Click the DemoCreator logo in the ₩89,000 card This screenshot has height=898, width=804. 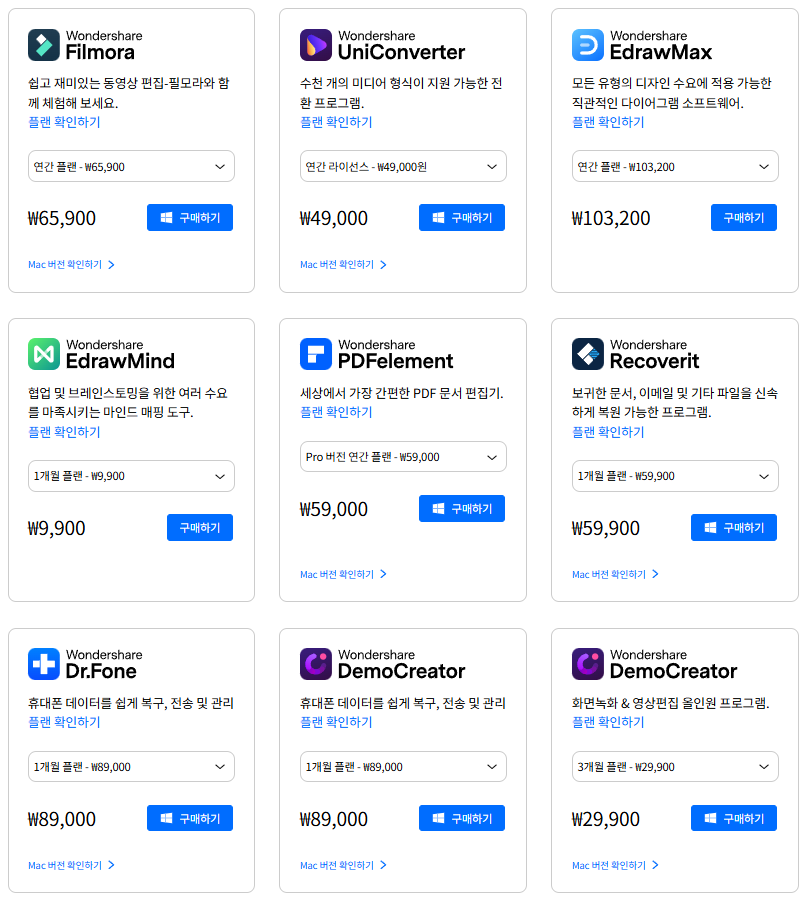[x=316, y=664]
